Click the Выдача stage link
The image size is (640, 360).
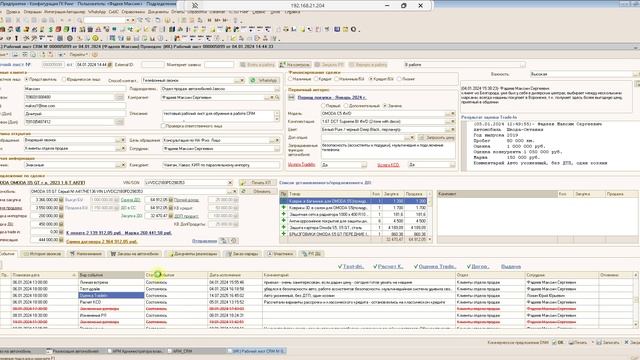(511, 267)
